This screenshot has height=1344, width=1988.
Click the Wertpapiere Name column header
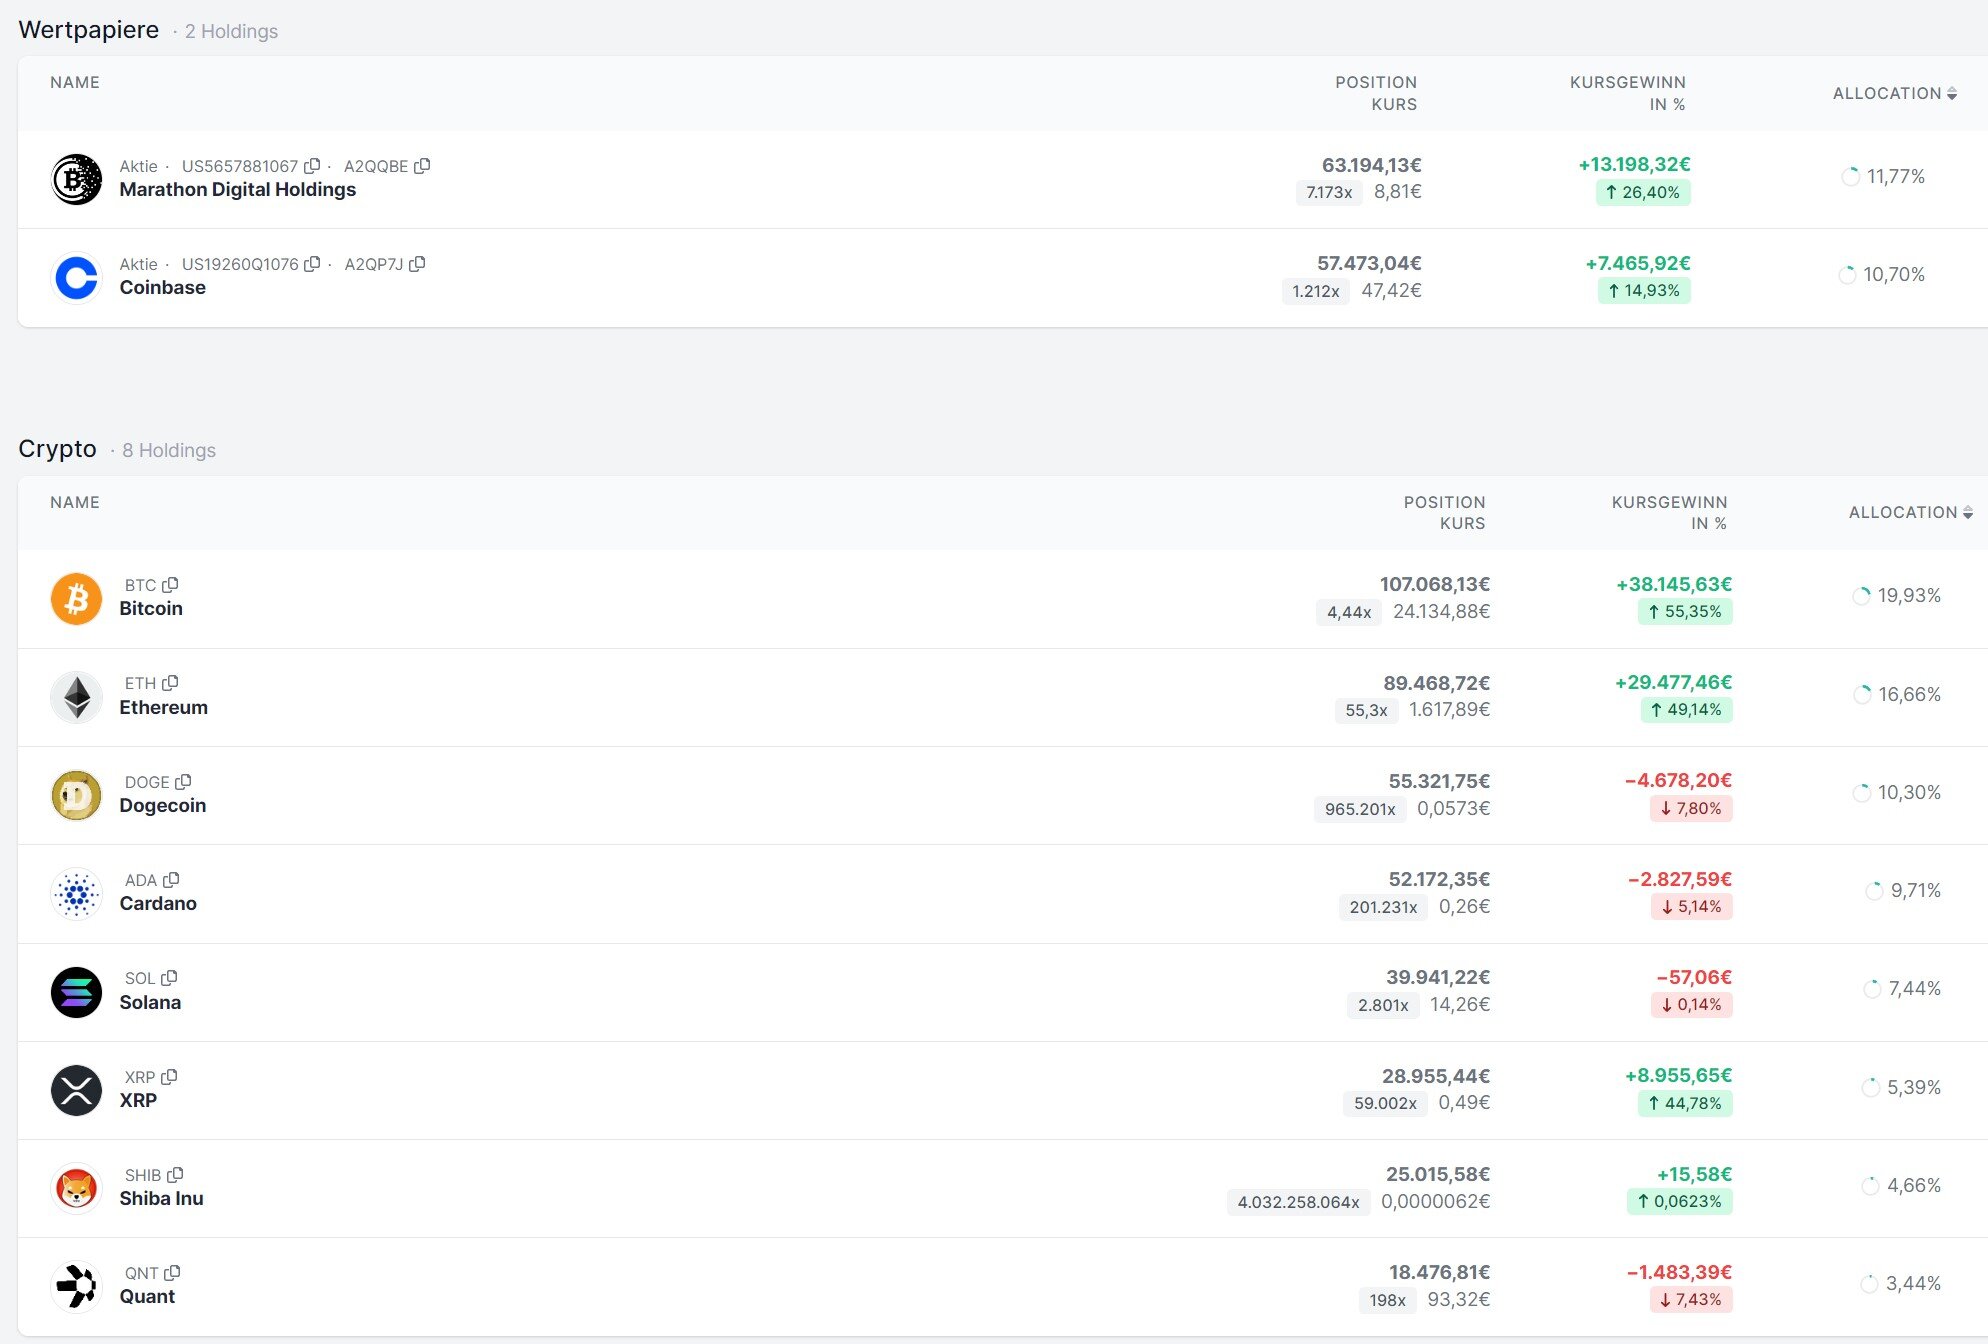click(75, 82)
